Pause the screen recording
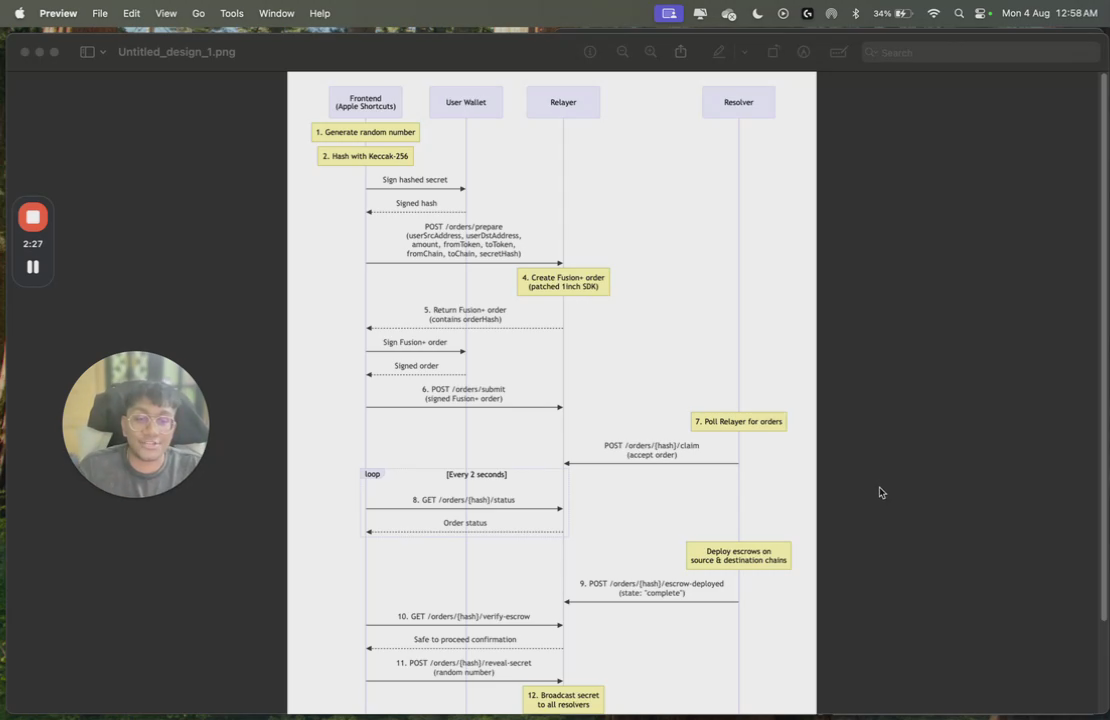 [x=33, y=267]
